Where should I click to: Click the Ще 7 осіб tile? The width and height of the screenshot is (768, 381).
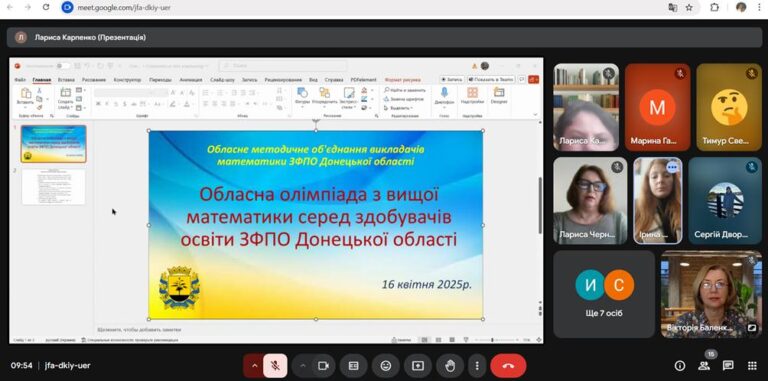point(604,294)
